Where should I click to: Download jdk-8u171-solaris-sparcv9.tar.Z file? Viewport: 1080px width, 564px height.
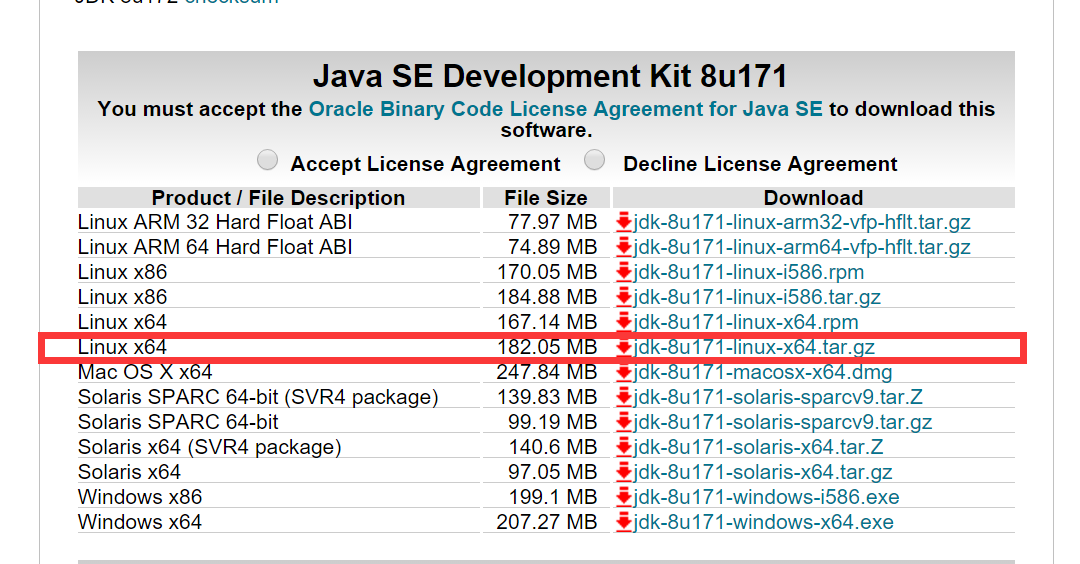778,397
